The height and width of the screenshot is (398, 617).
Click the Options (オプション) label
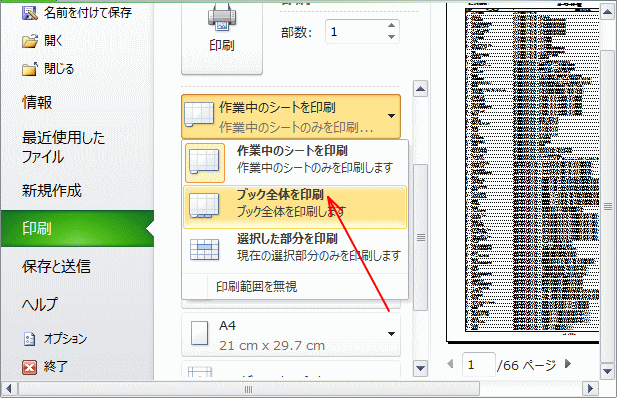pyautogui.click(x=65, y=339)
